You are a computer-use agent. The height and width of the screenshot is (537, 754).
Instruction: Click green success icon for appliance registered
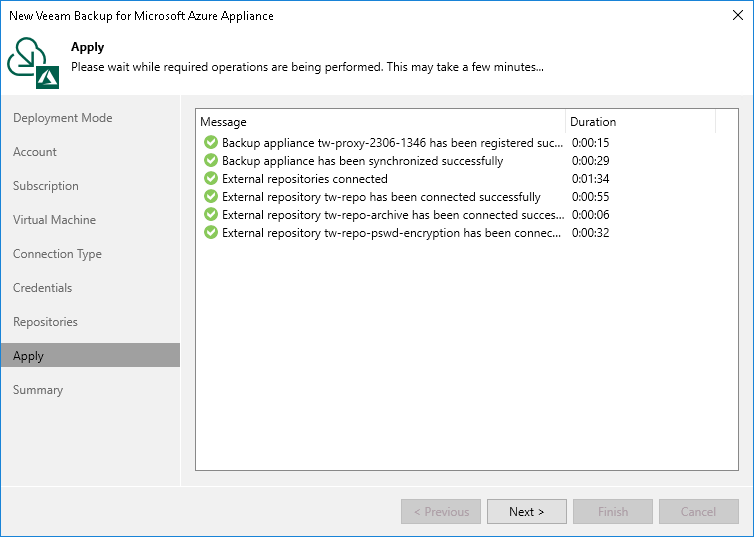(x=210, y=143)
